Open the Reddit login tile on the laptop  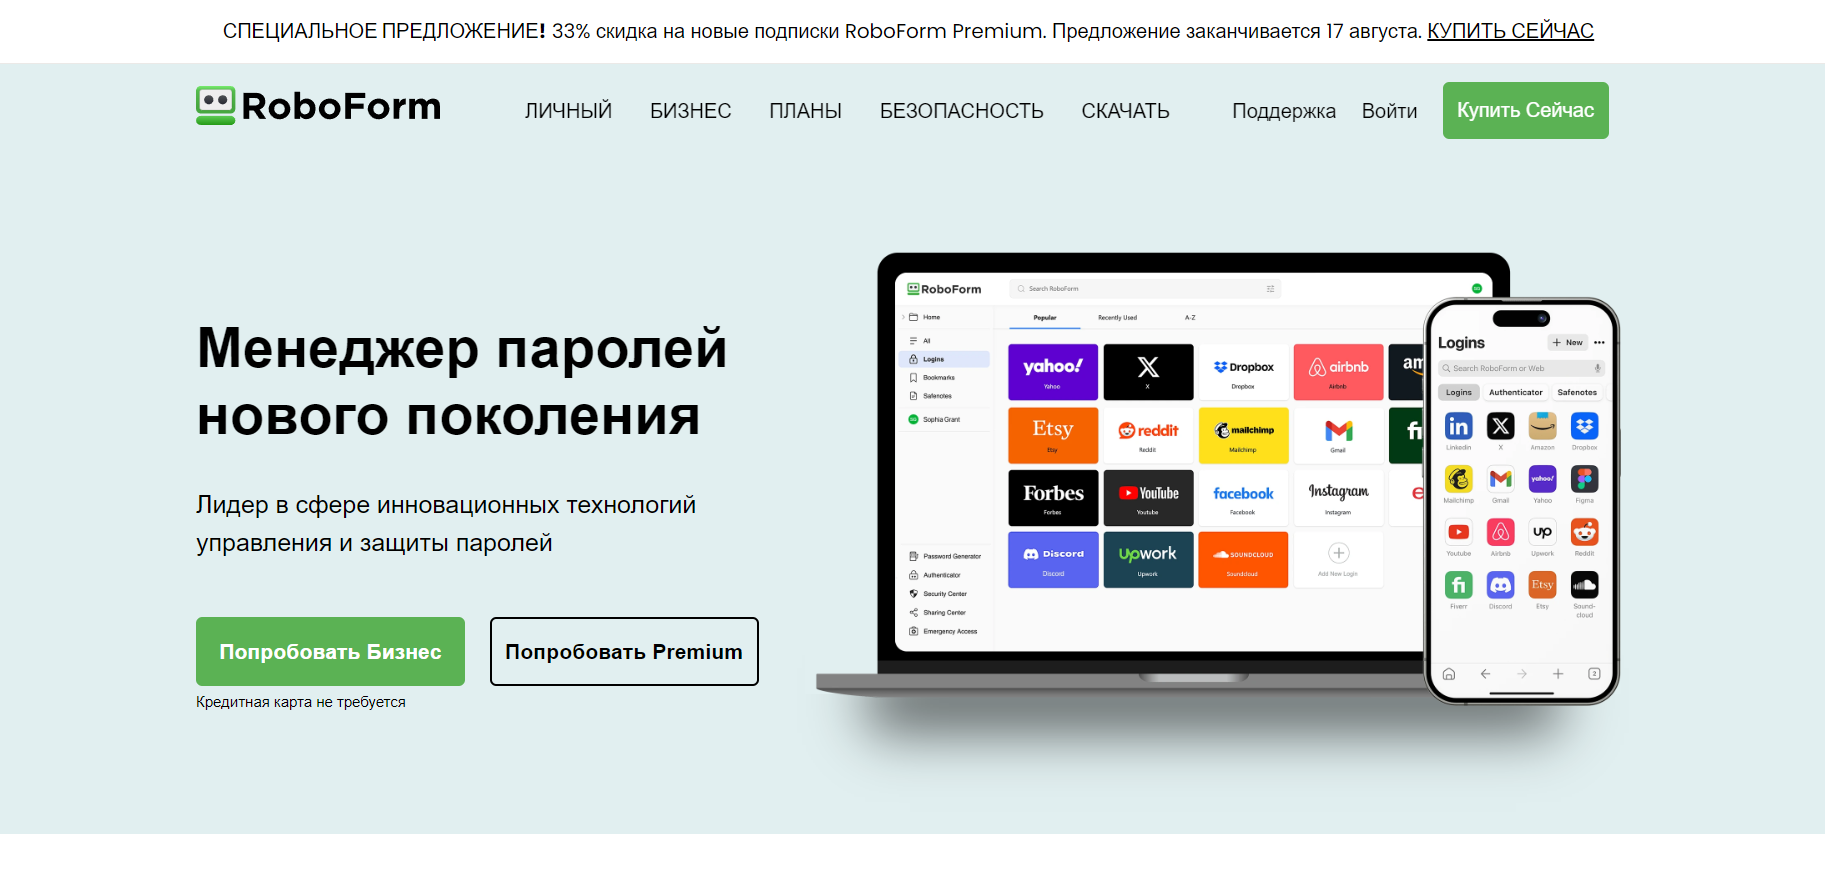1148,435
